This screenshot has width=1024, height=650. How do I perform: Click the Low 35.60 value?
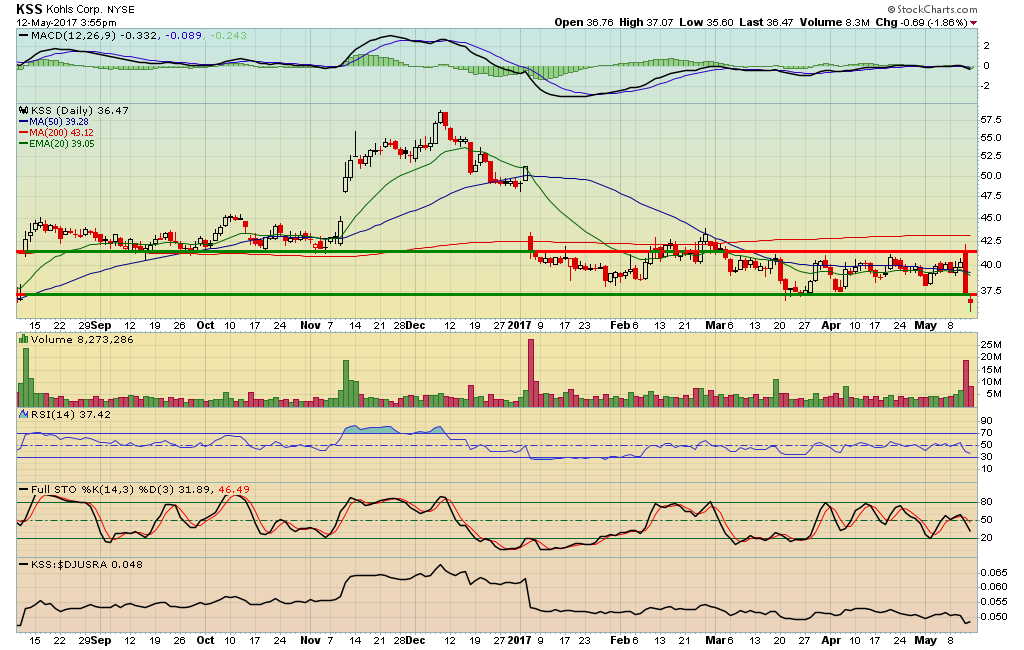(706, 22)
